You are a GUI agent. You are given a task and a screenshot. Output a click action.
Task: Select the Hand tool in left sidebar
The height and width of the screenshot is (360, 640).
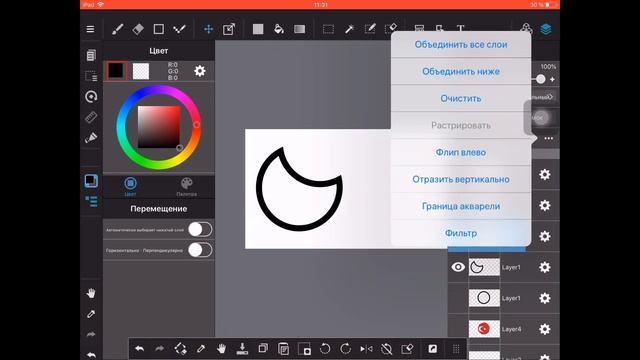91,293
